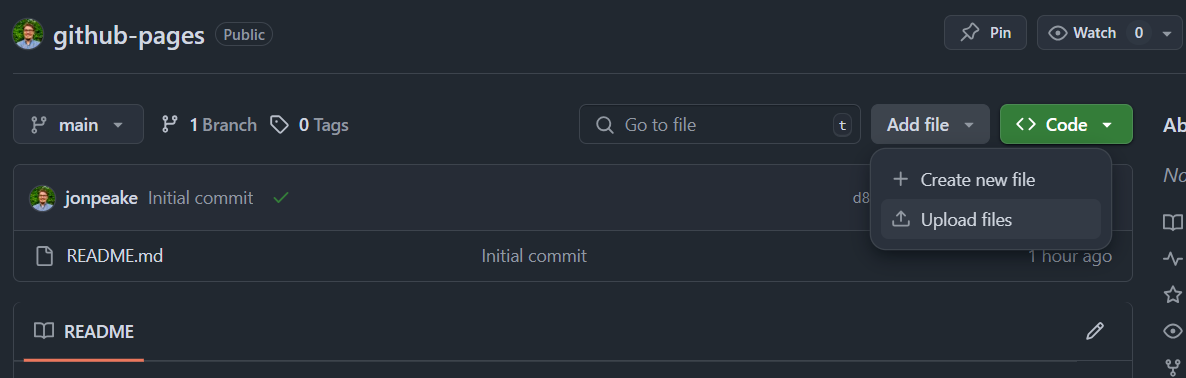The width and height of the screenshot is (1186, 378).
Task: Click the repository owner avatar beside github-pages
Action: click(28, 33)
